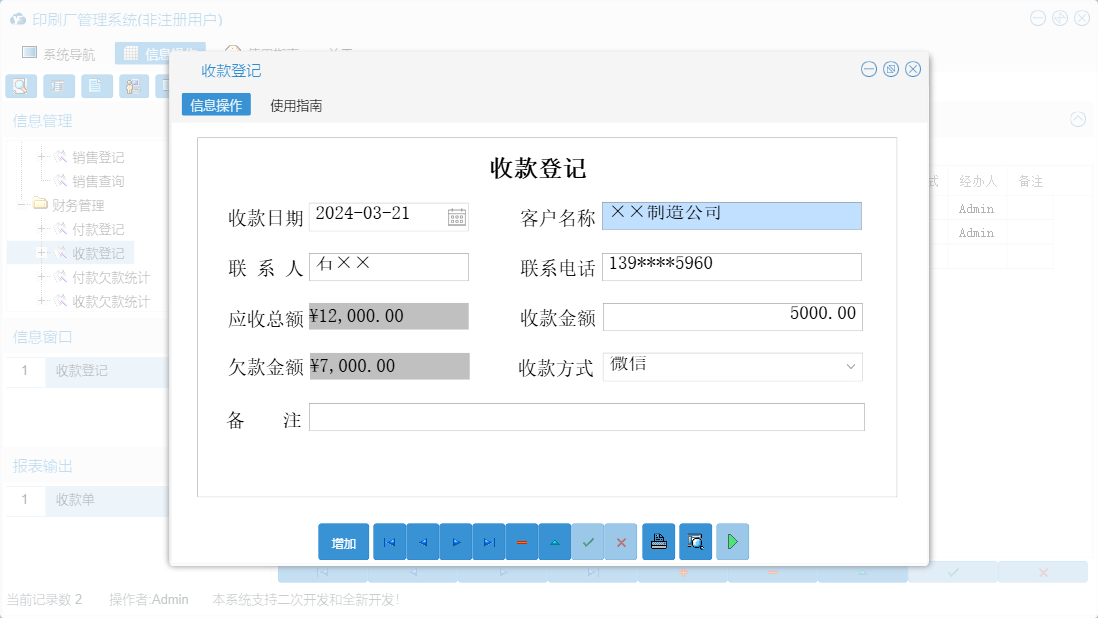This screenshot has height=618, width=1098.
Task: Select the next record arrow icon
Action: coord(455,541)
